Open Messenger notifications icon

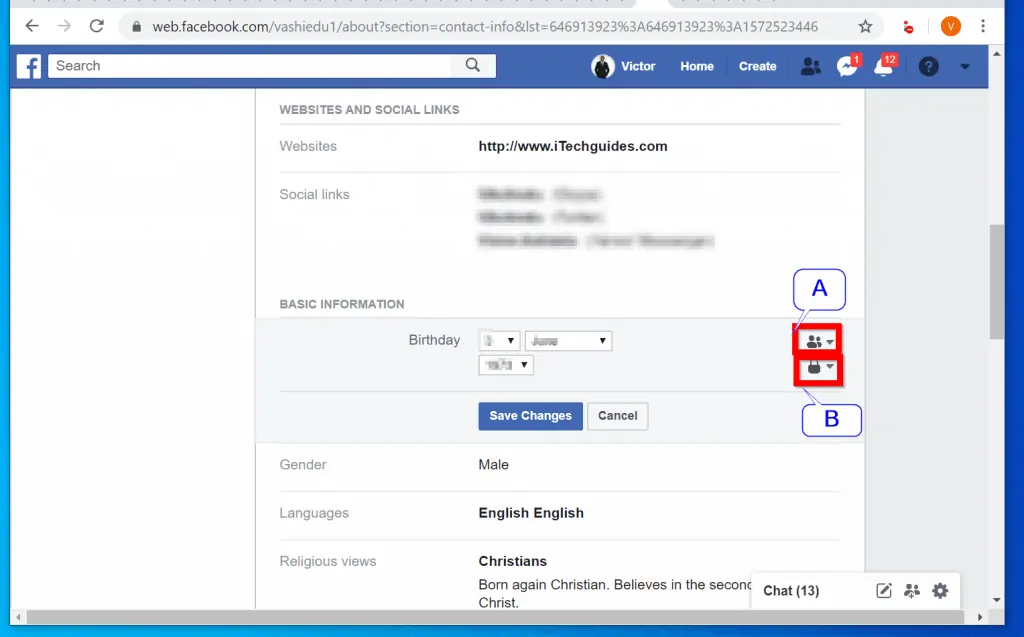[848, 66]
